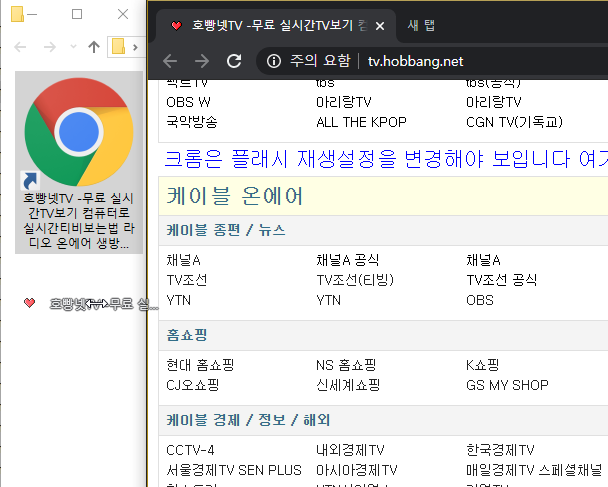Screen dimensions: 608x487
Task: Open Explorer recent locations dropdown
Action: point(73,47)
